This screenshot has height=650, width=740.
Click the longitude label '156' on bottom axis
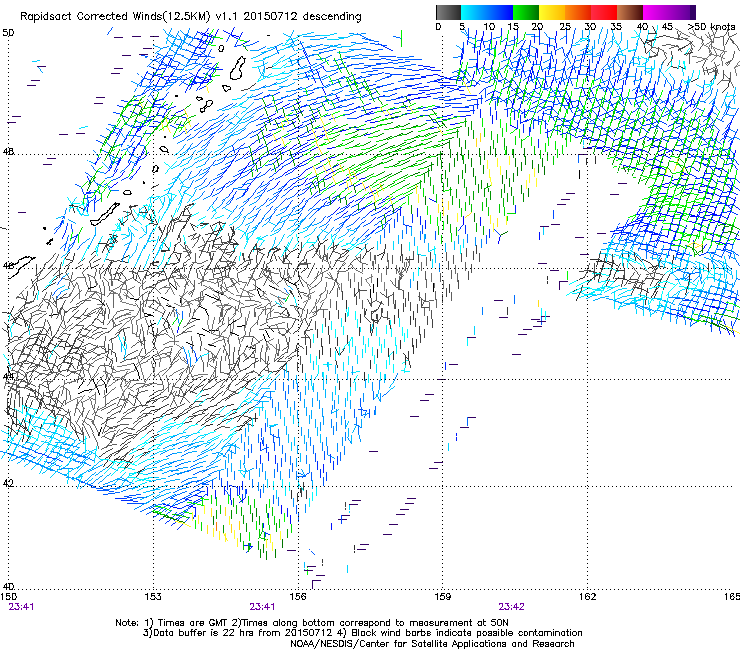coord(298,597)
